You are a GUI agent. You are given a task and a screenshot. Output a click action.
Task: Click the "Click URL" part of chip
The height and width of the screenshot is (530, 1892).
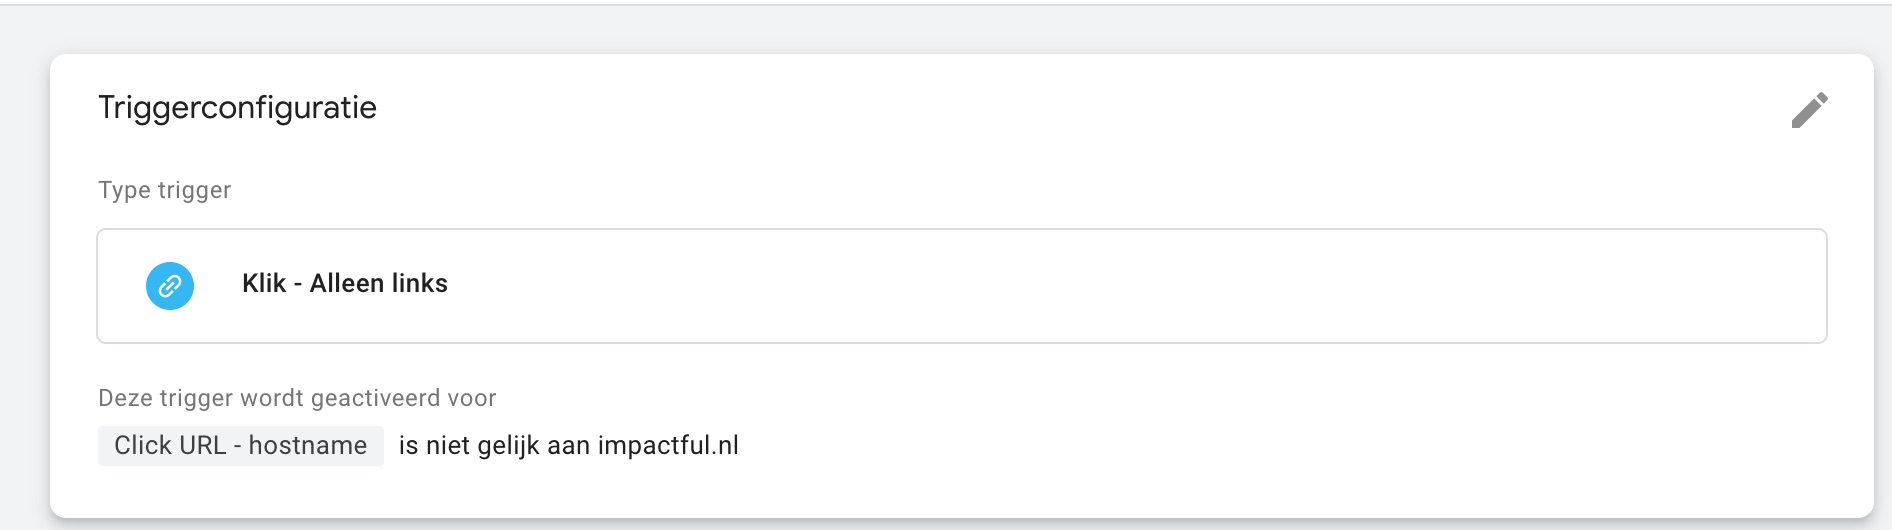click(170, 445)
